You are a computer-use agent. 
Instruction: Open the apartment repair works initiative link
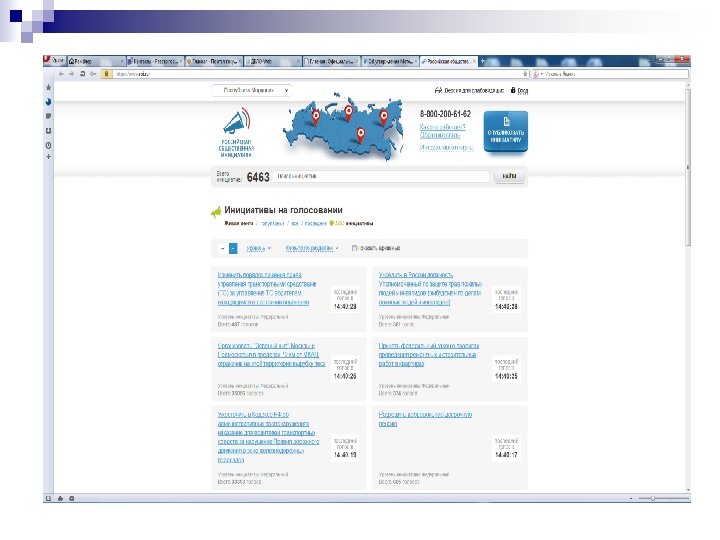(428, 354)
